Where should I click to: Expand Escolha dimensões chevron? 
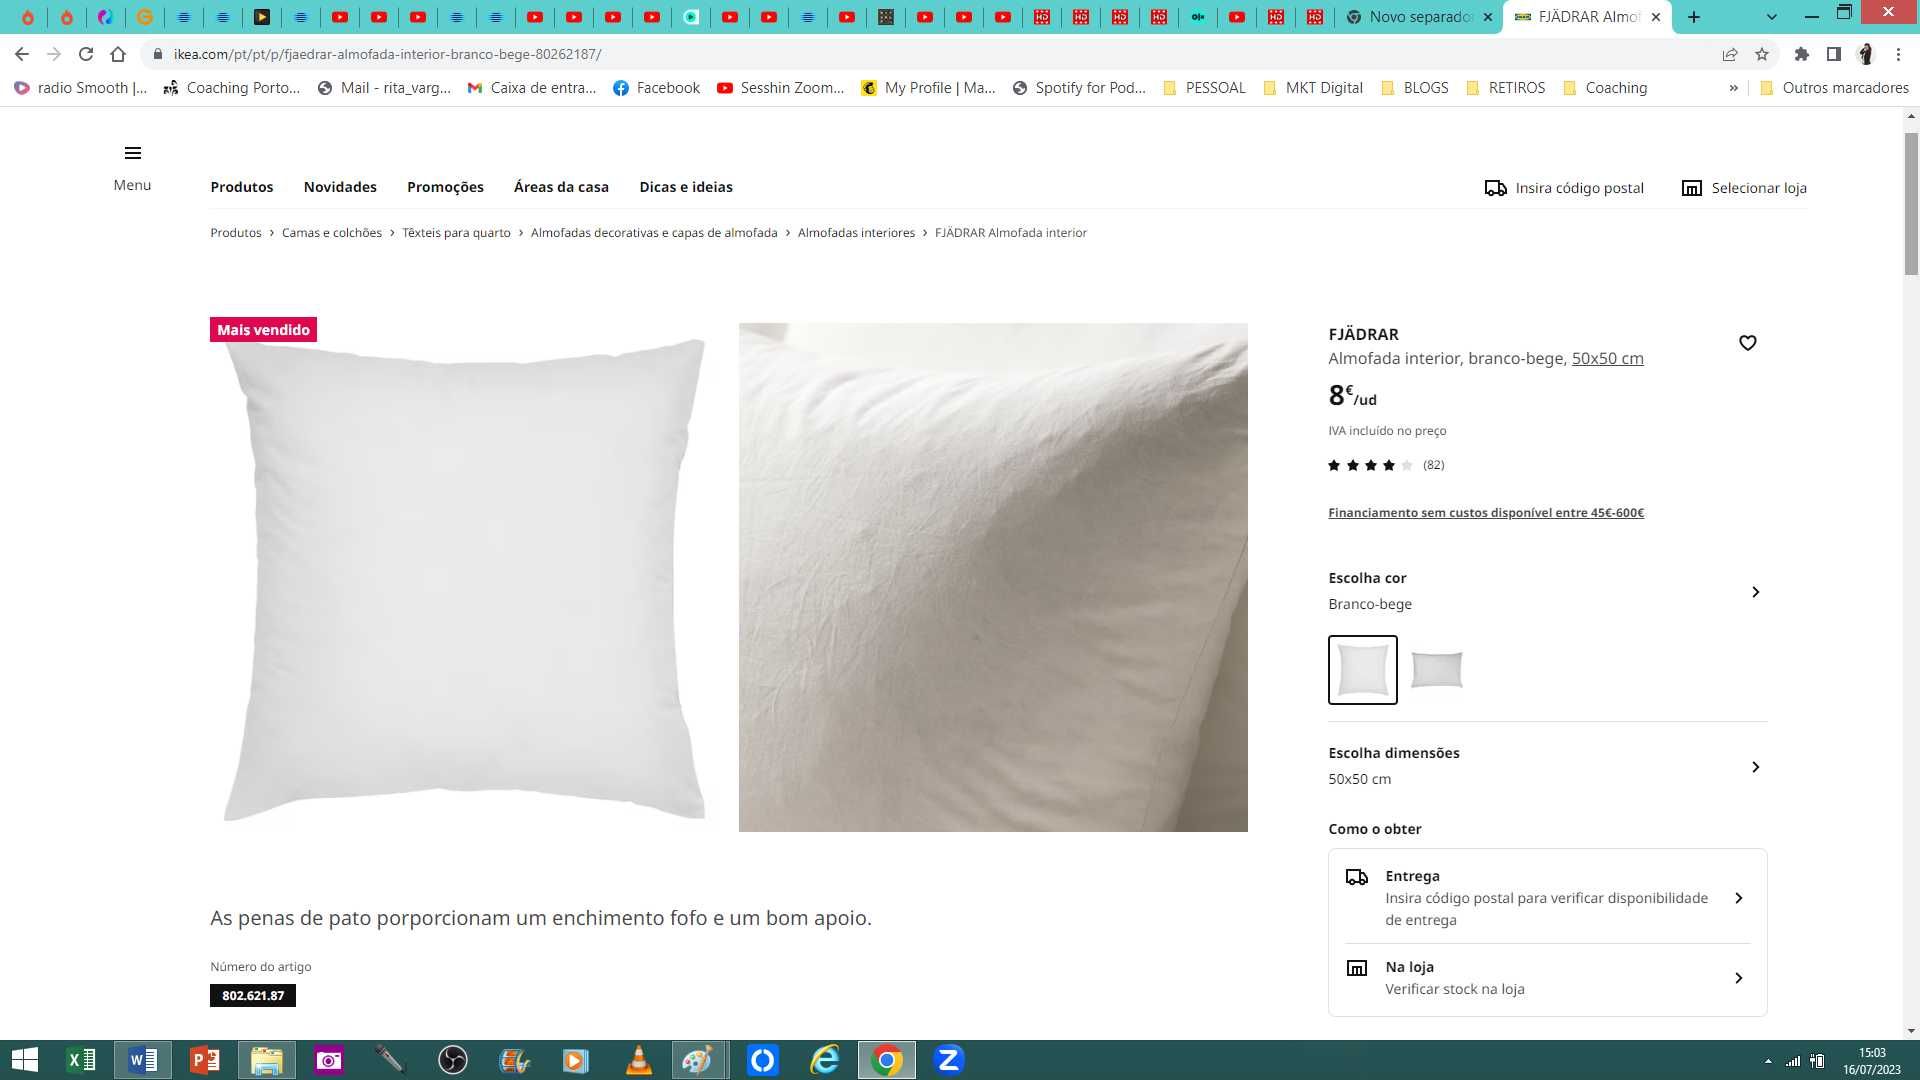click(x=1755, y=767)
